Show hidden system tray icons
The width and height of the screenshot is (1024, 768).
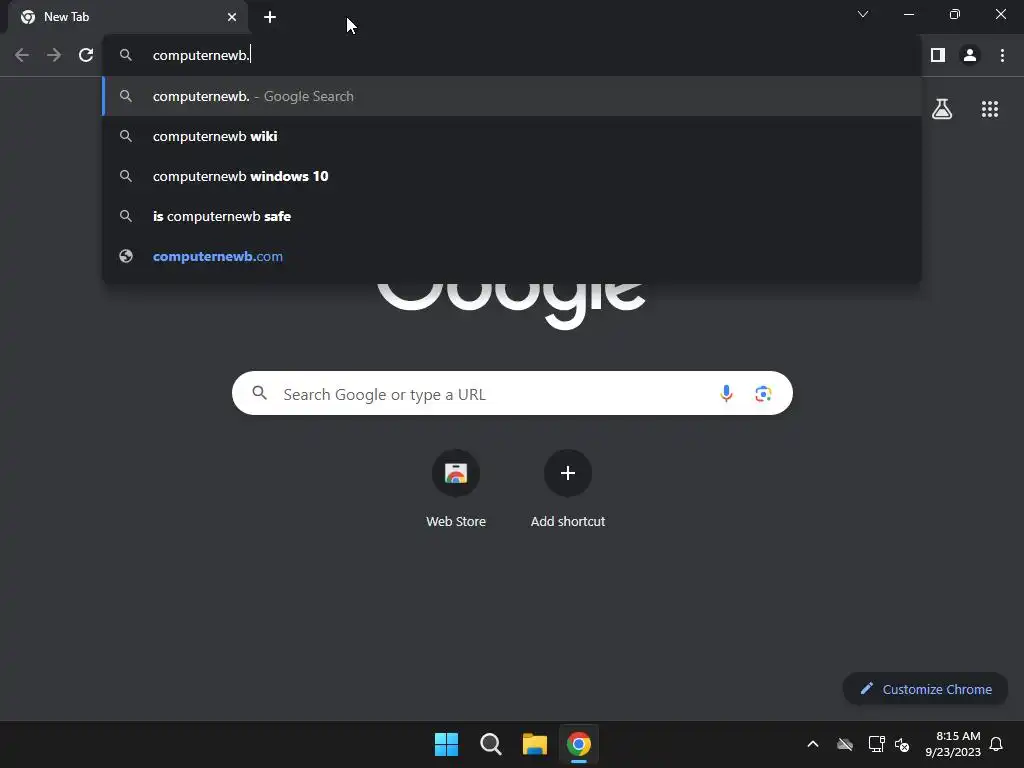coord(813,744)
